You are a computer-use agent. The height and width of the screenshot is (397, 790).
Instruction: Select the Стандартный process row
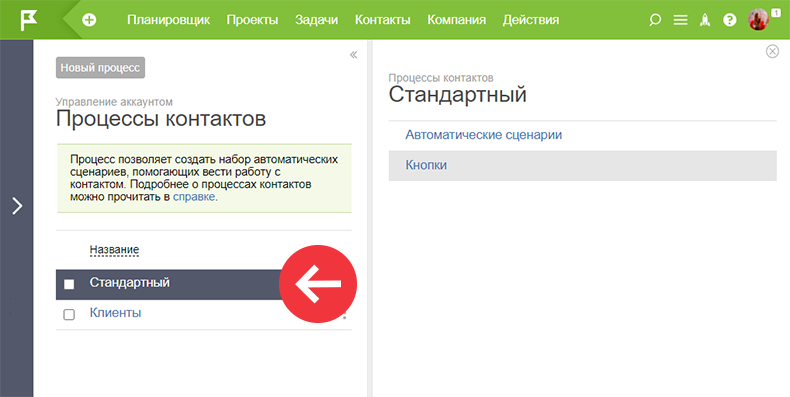[204, 284]
